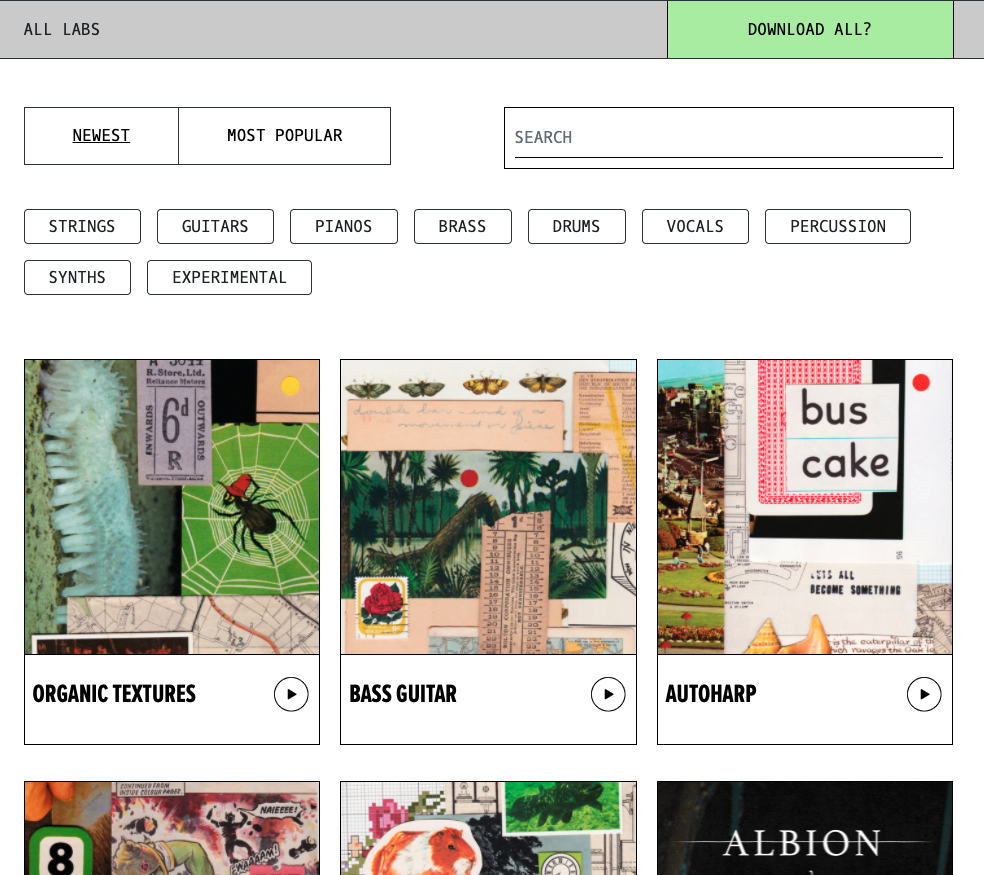Screen dimensions: 984x875
Task: Sort by Newest
Action: click(x=101, y=136)
